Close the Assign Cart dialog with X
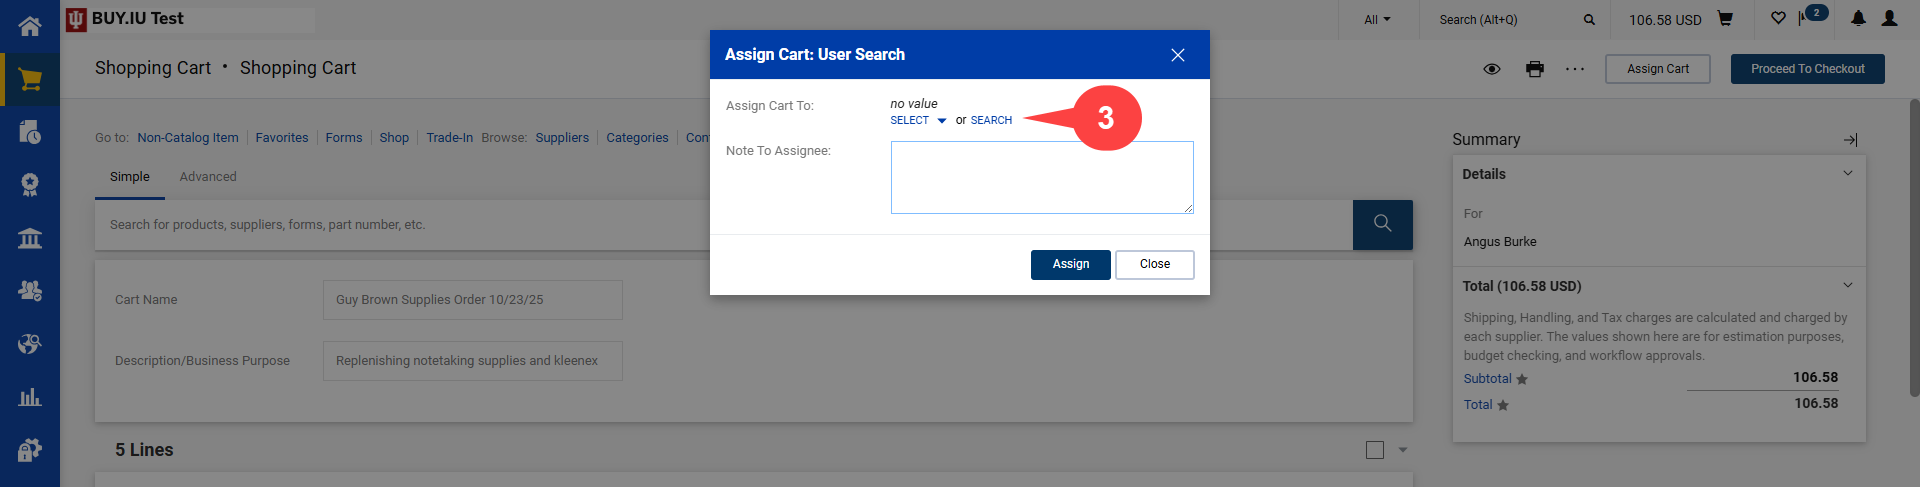This screenshot has height=487, width=1920. pos(1177,55)
